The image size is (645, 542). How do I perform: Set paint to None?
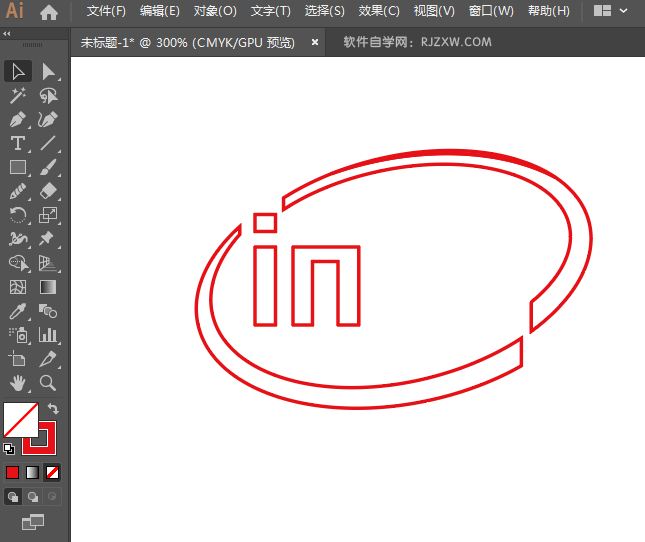tap(52, 473)
